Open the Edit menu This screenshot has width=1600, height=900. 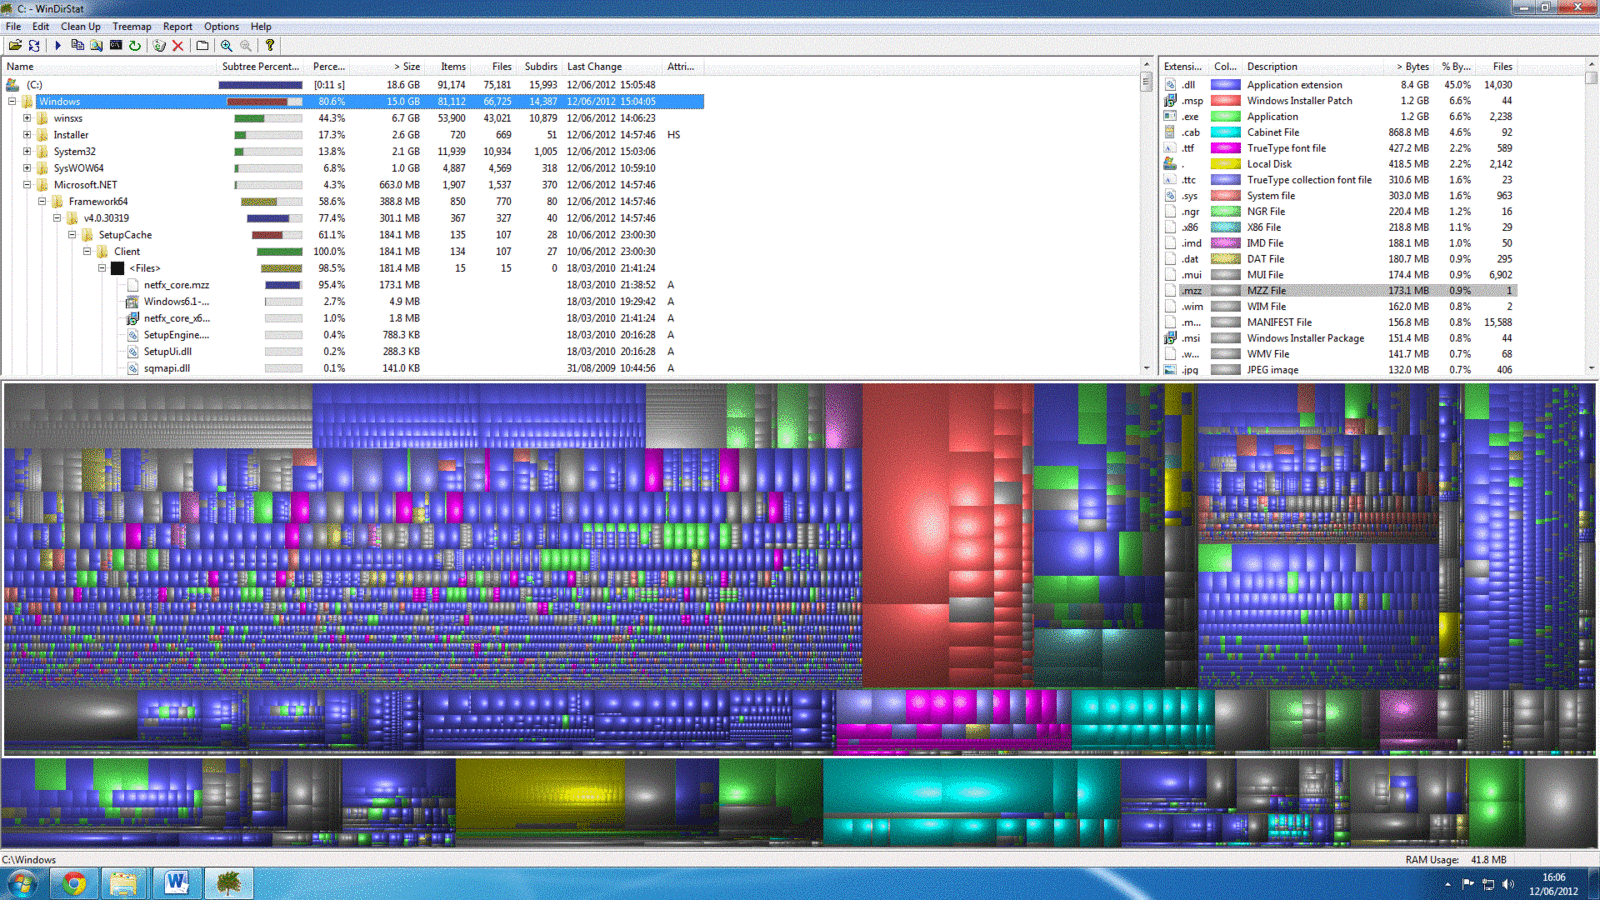coord(41,27)
